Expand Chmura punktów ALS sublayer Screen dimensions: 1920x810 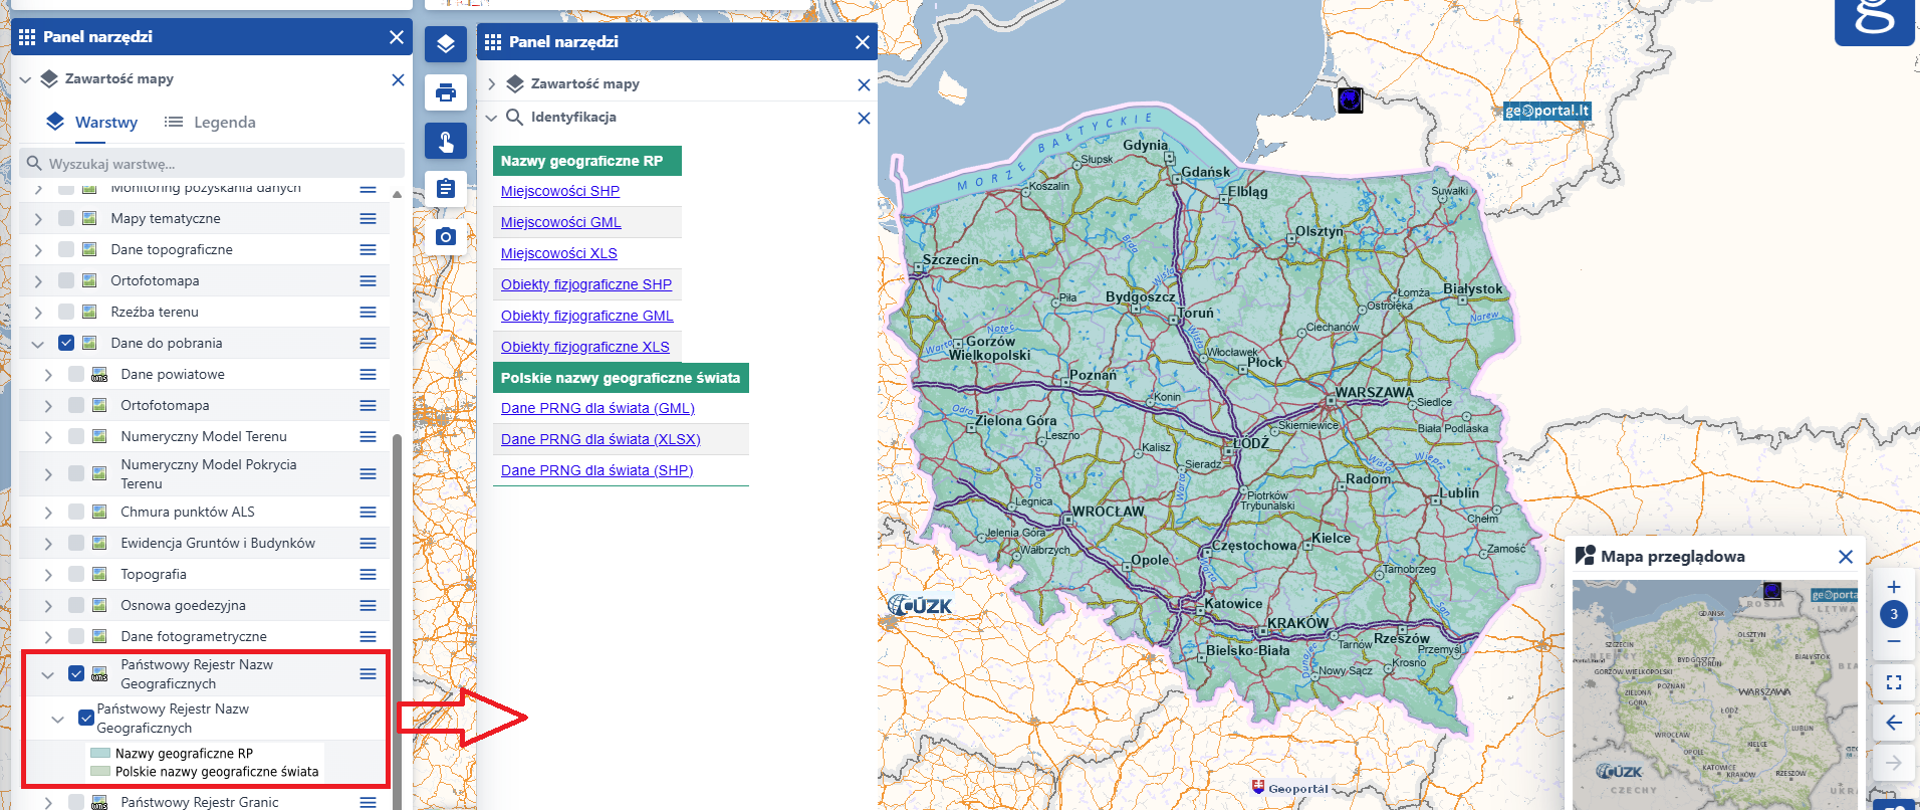pyautogui.click(x=48, y=512)
